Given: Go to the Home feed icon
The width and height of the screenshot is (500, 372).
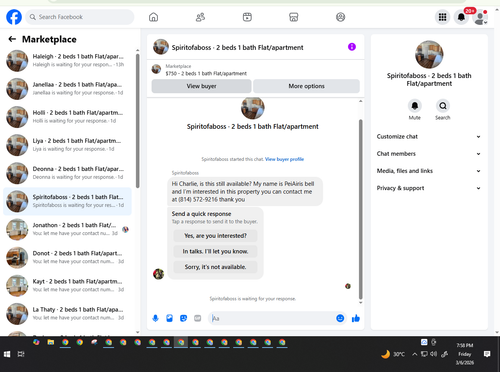Looking at the screenshot, I should (x=153, y=17).
